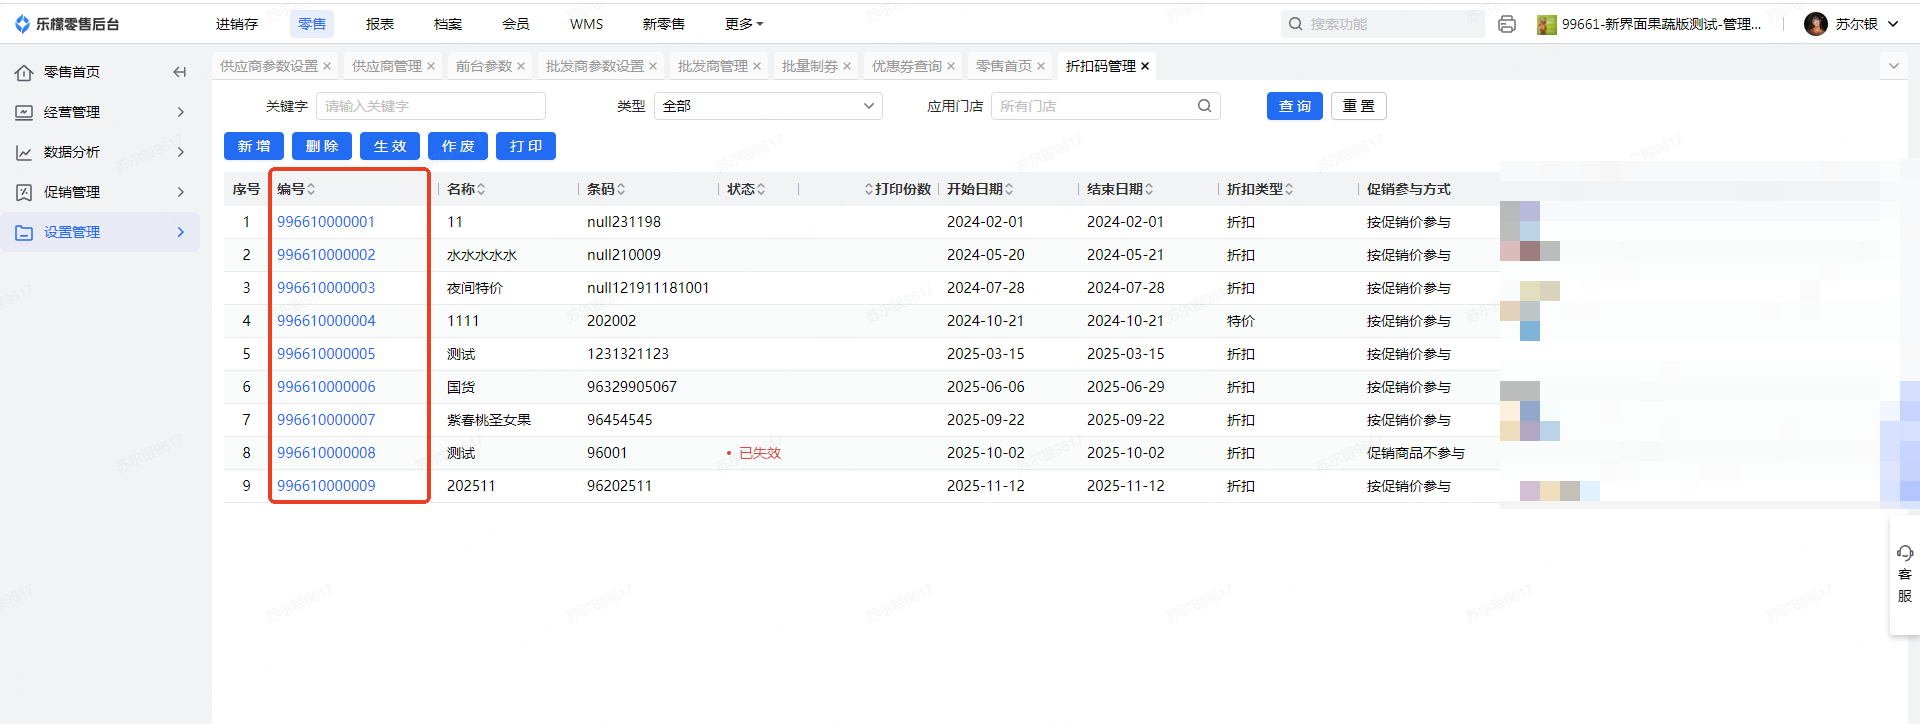This screenshot has height=724, width=1920.
Task: Click the 生效 button
Action: coord(390,146)
